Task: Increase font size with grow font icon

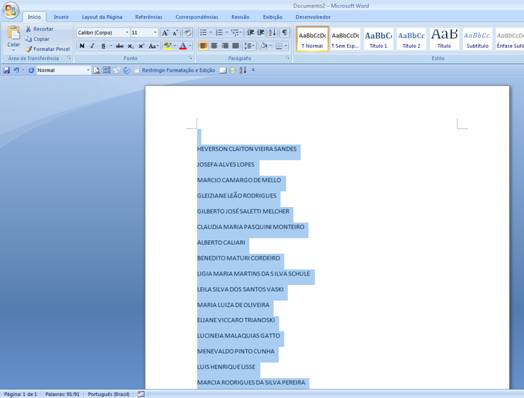Action: pyautogui.click(x=165, y=33)
